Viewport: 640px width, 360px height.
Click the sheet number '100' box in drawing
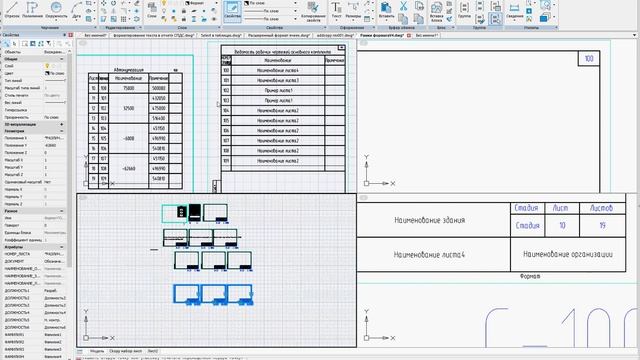click(589, 58)
